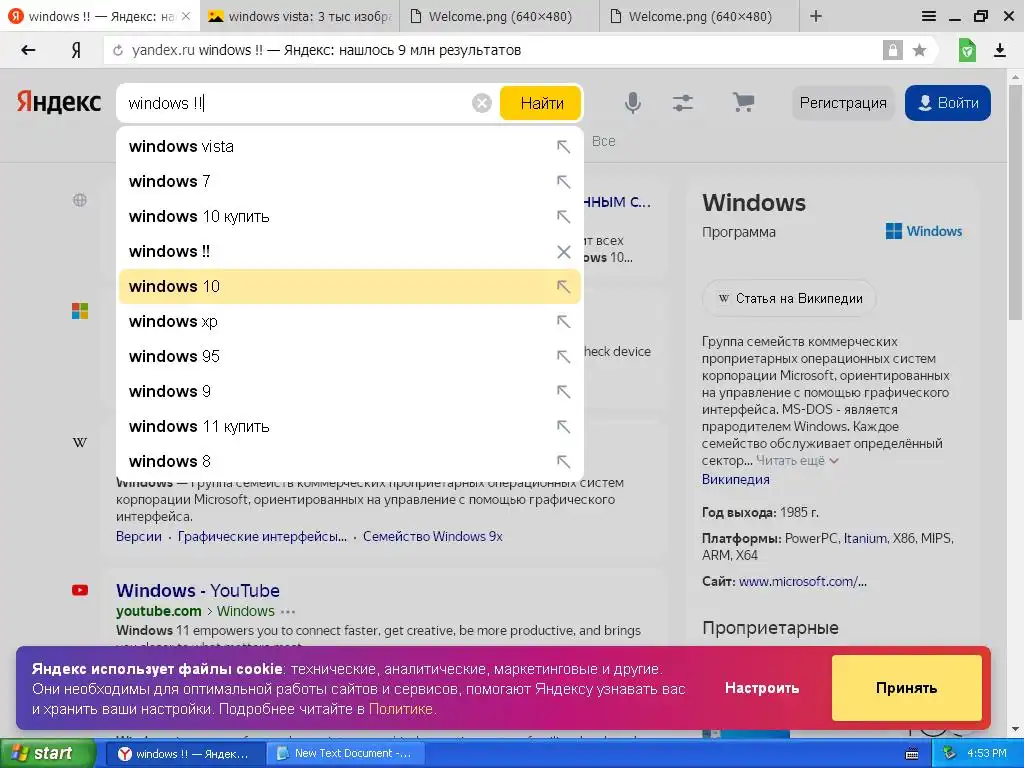Fill in 'windows vista' with its arrow icon
The width and height of the screenshot is (1024, 768).
click(563, 146)
